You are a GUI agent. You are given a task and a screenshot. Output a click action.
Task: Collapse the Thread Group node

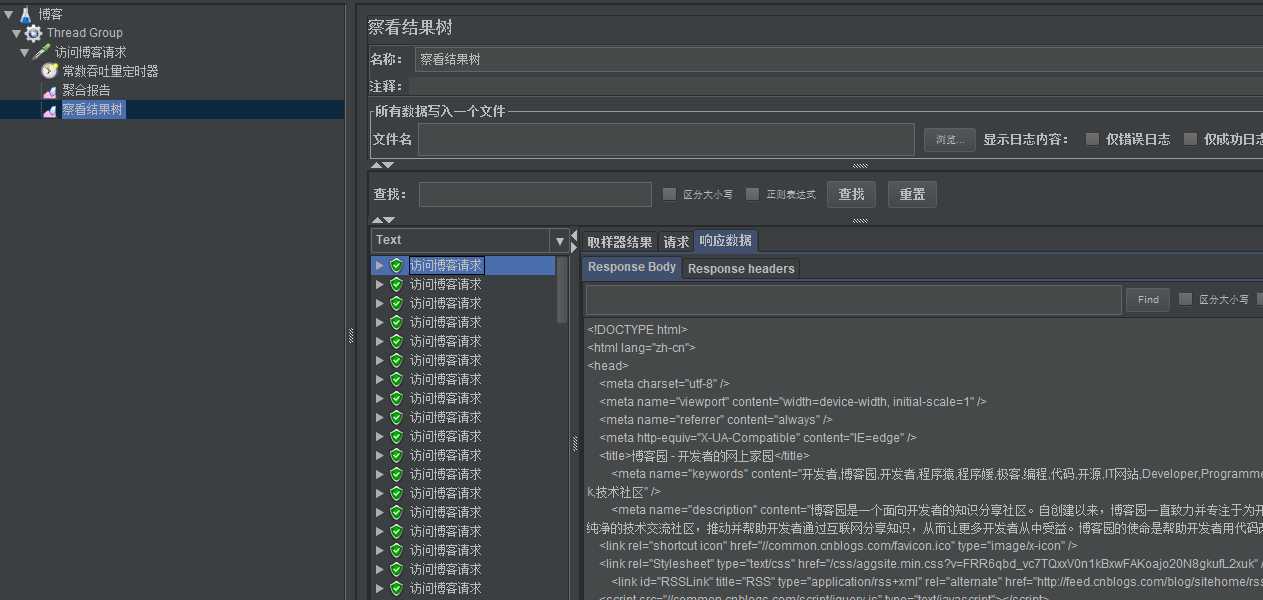(17, 33)
